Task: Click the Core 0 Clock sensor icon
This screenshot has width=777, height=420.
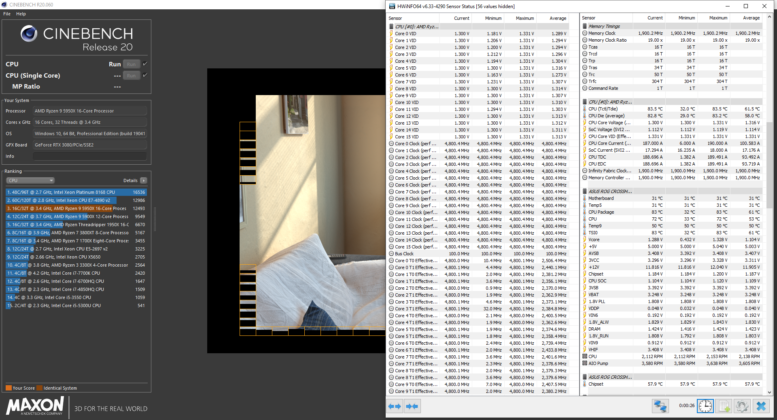Action: tap(391, 144)
